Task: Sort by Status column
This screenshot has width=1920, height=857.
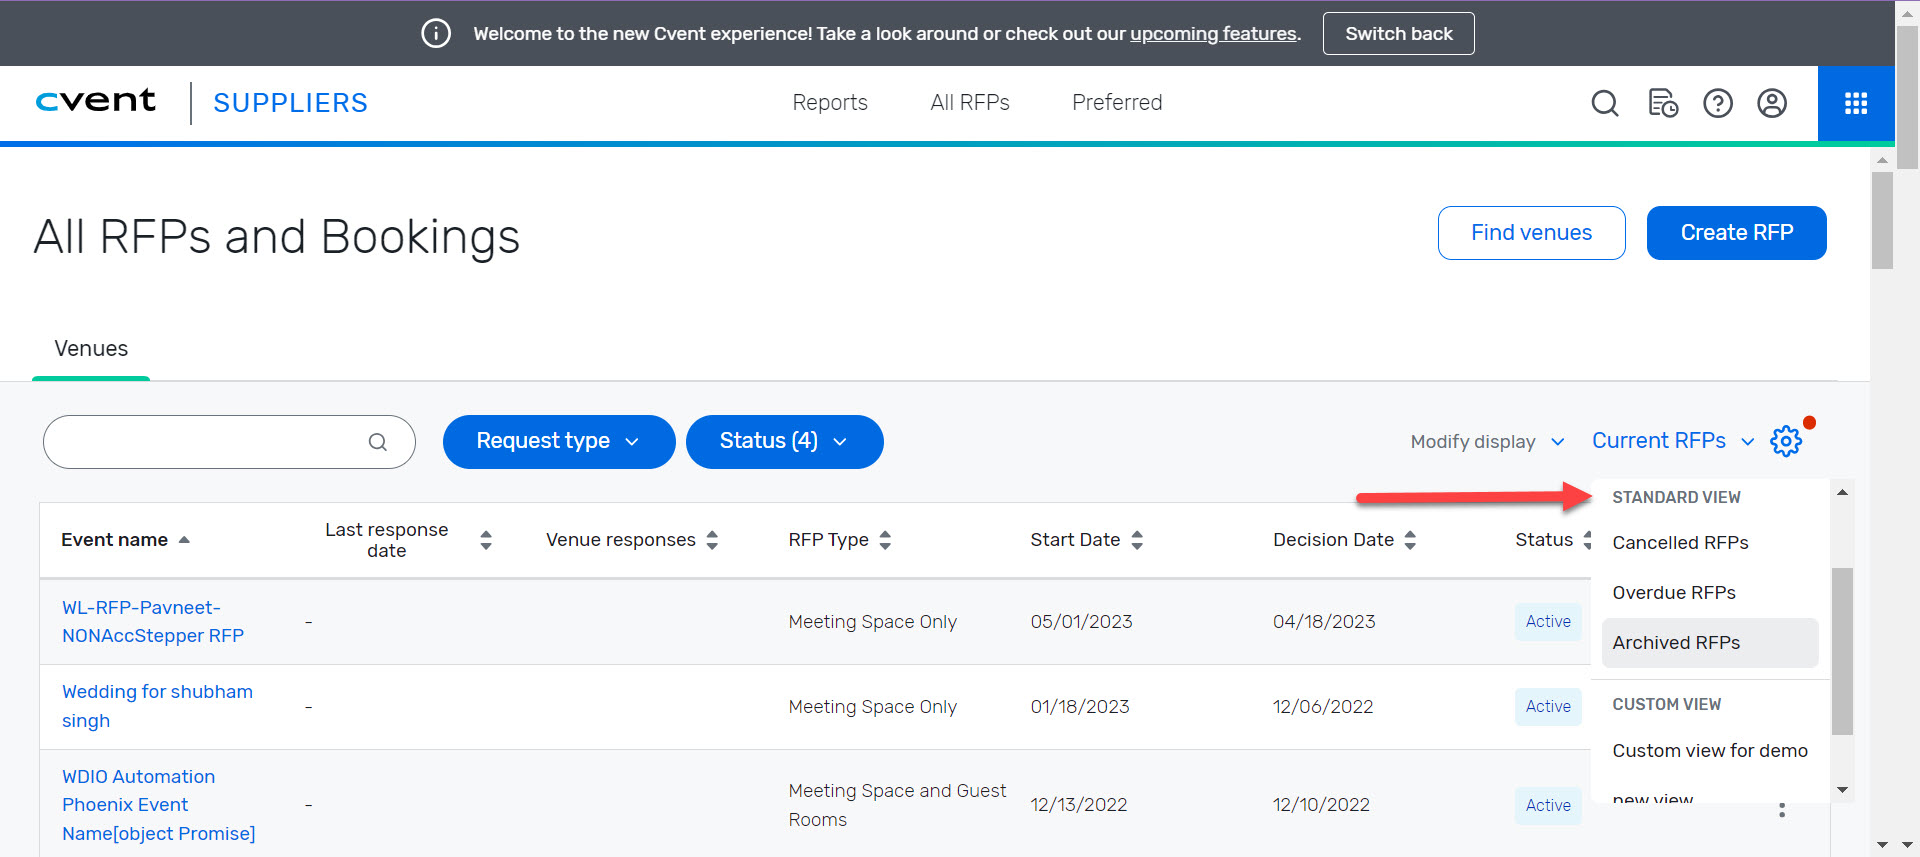Action: [x=1586, y=540]
